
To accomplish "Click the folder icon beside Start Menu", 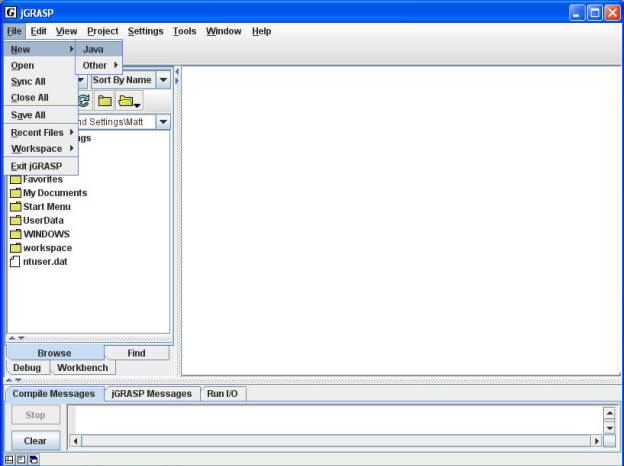I will pos(16,207).
